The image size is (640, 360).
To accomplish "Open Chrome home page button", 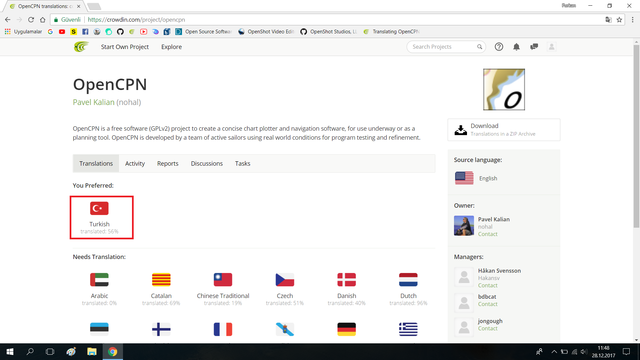I will [x=42, y=20].
